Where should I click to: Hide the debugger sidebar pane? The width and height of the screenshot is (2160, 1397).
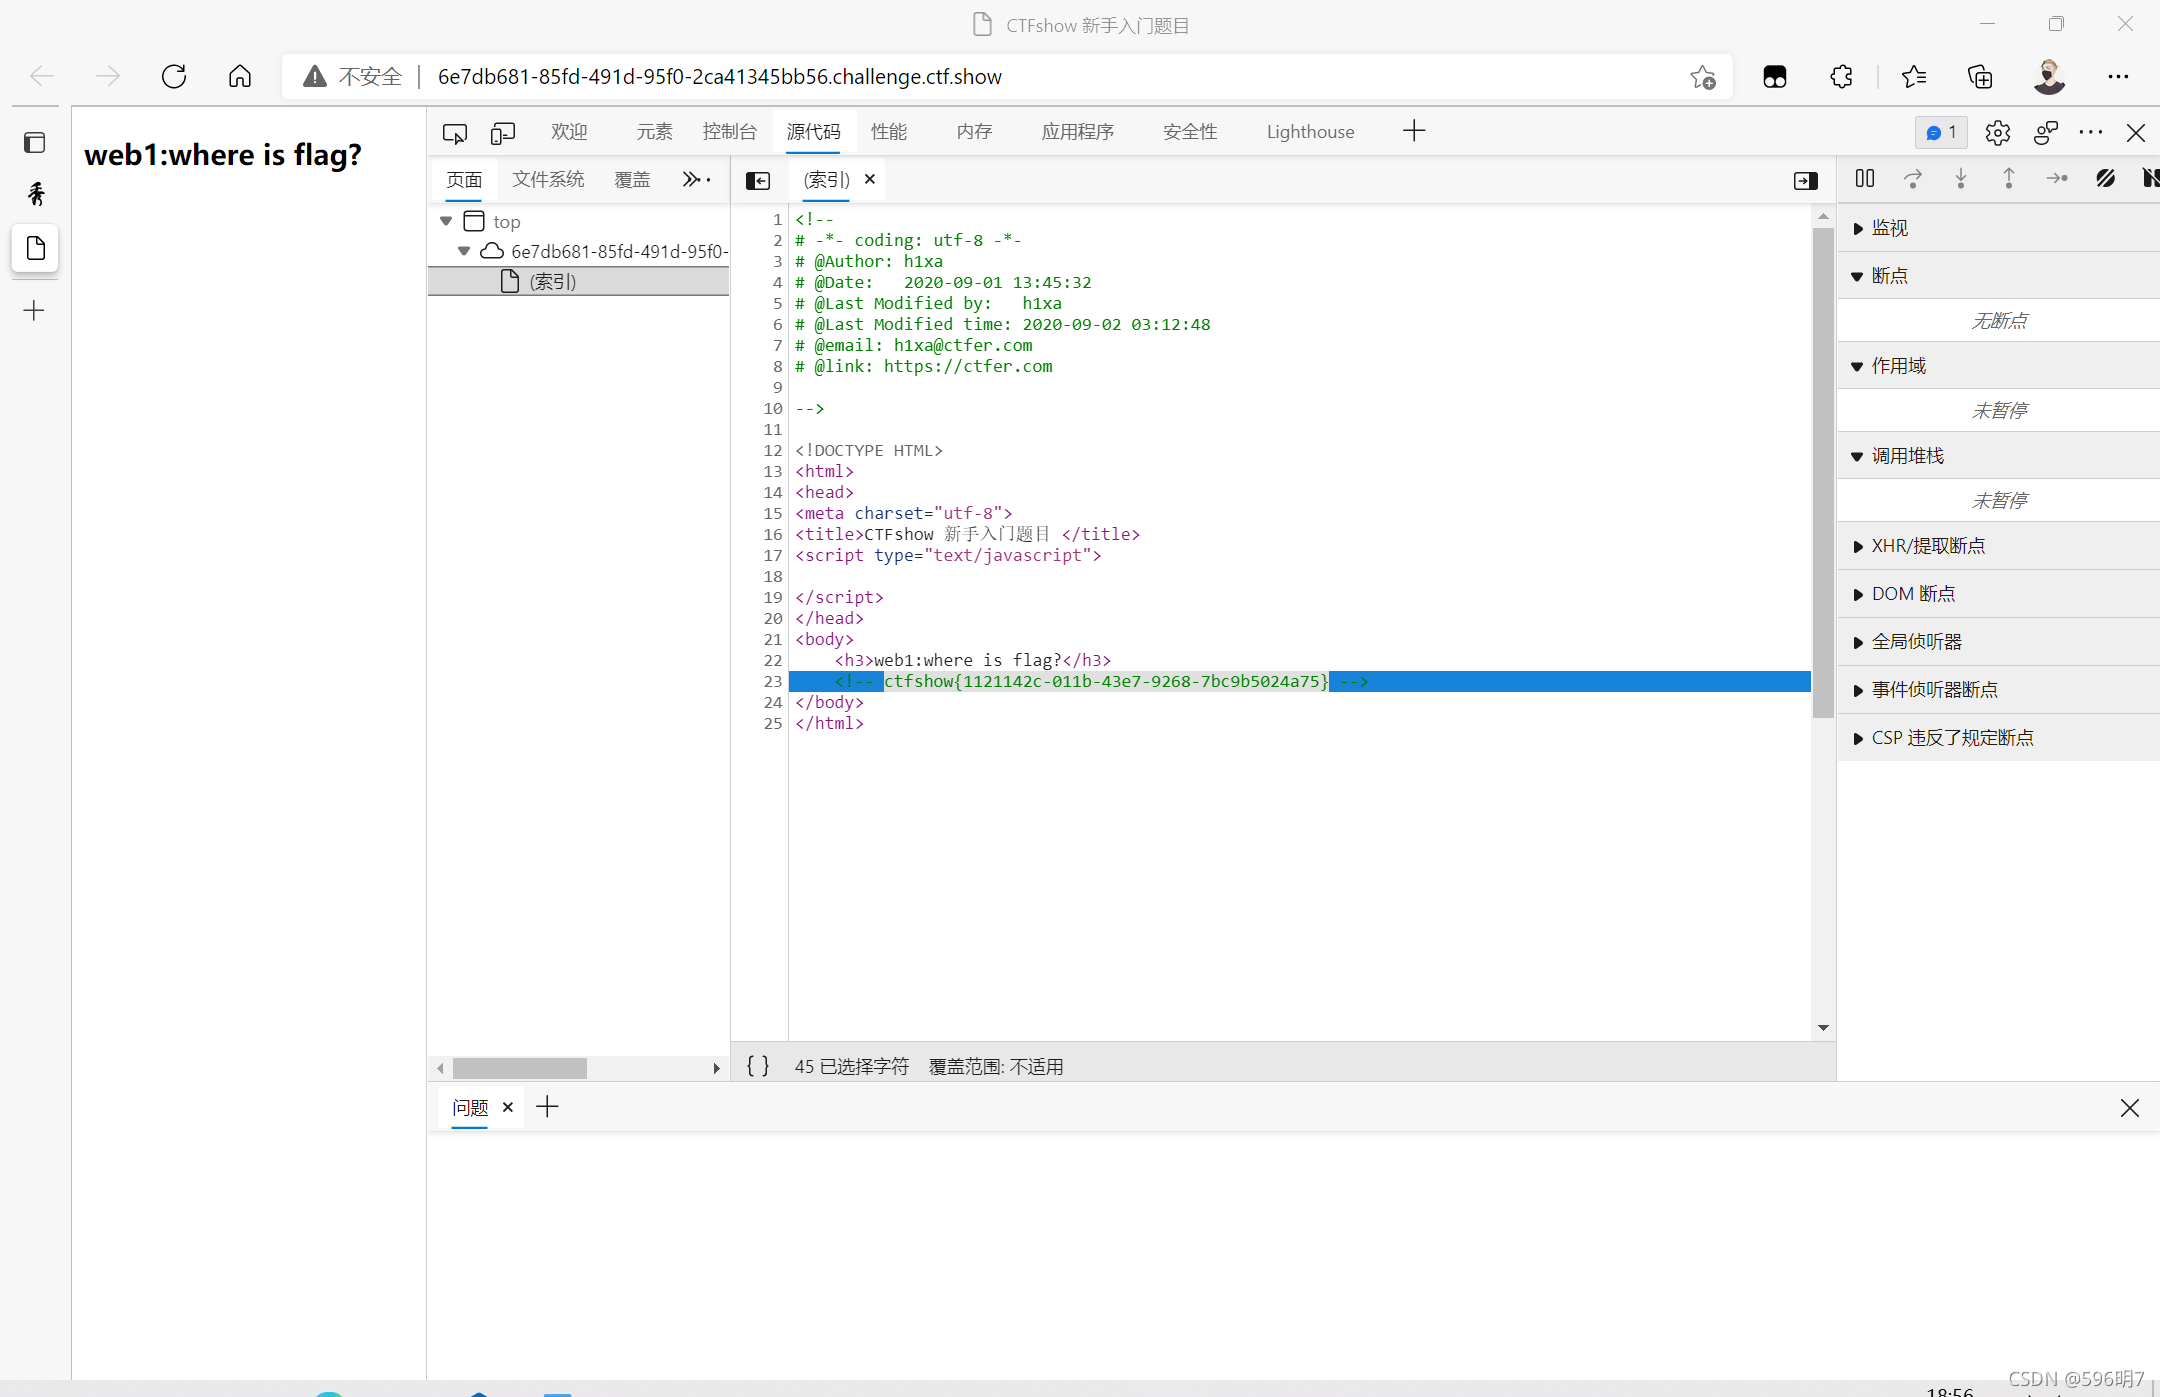point(1806,180)
